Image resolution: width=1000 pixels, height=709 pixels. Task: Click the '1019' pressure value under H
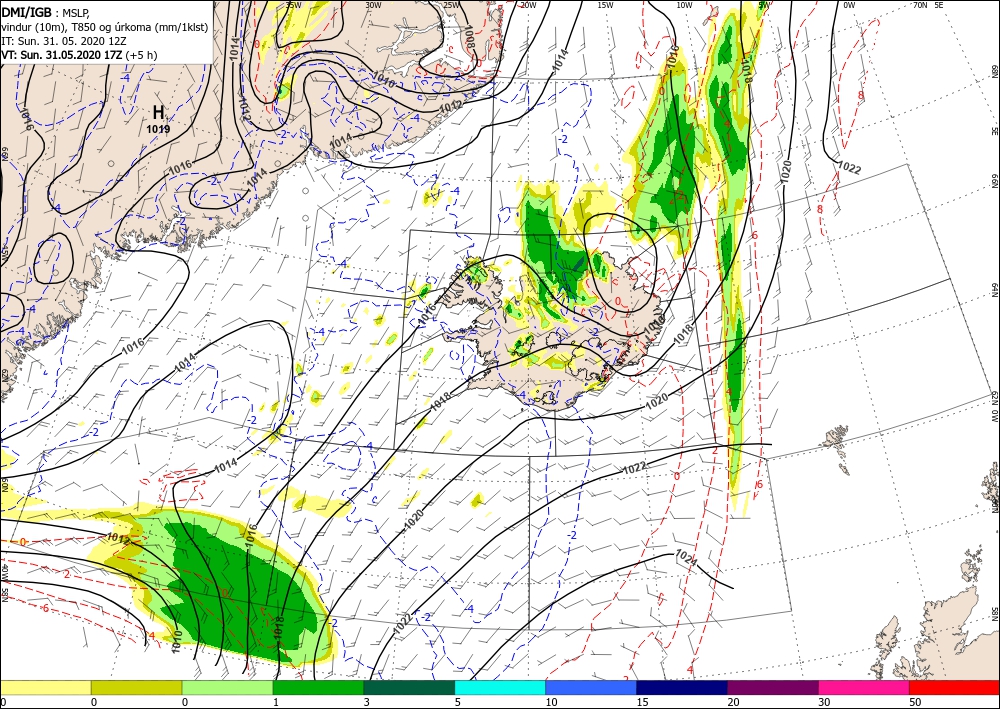click(158, 129)
